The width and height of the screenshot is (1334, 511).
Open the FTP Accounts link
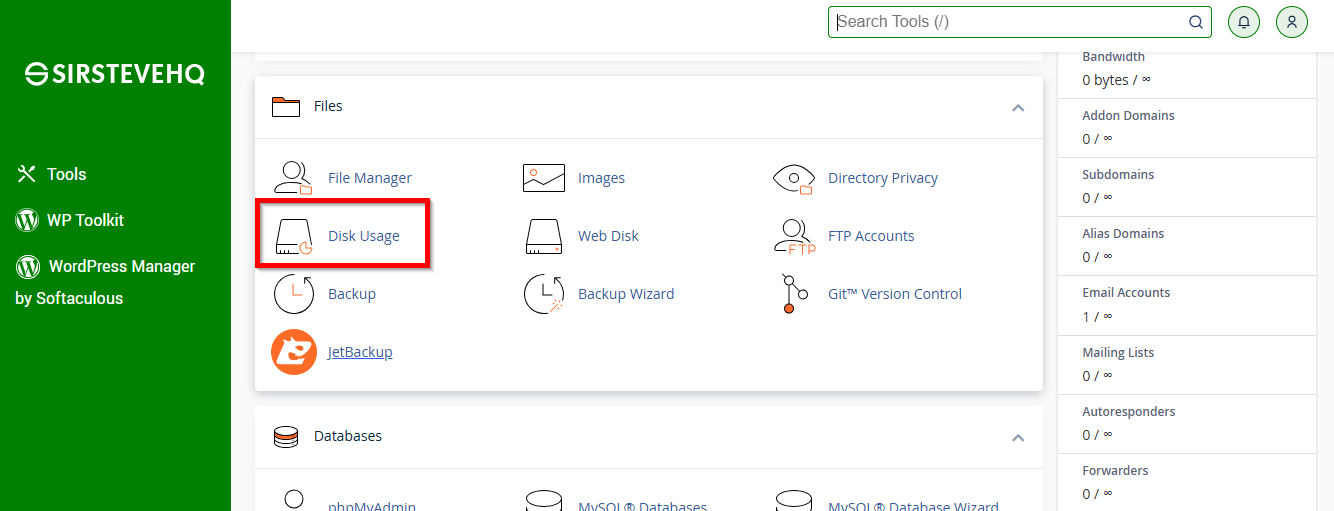tap(871, 236)
